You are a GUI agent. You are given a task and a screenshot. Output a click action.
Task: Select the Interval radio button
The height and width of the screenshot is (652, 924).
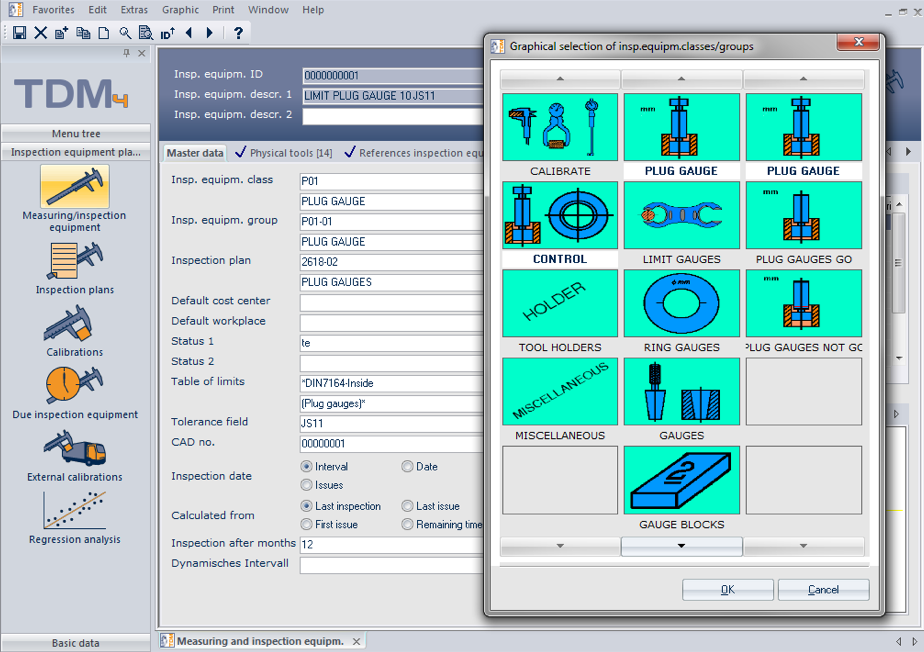point(306,466)
